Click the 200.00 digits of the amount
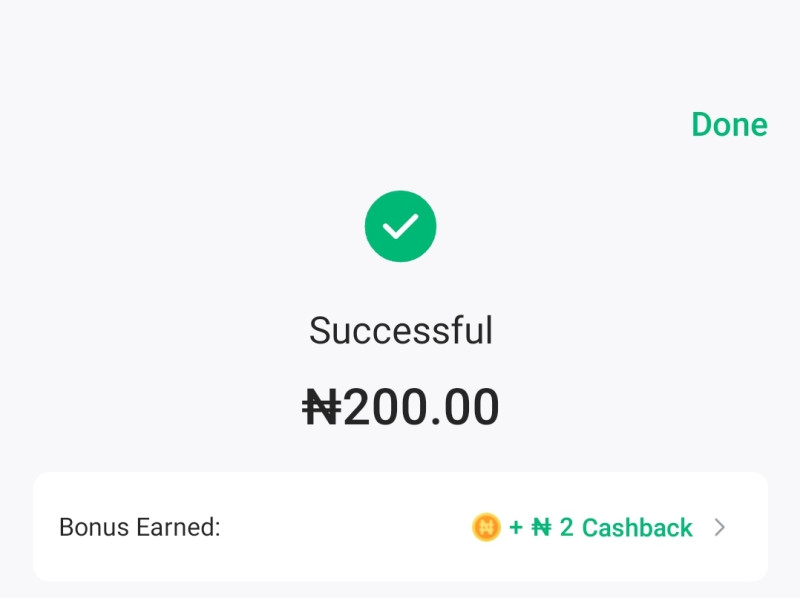 coord(421,408)
